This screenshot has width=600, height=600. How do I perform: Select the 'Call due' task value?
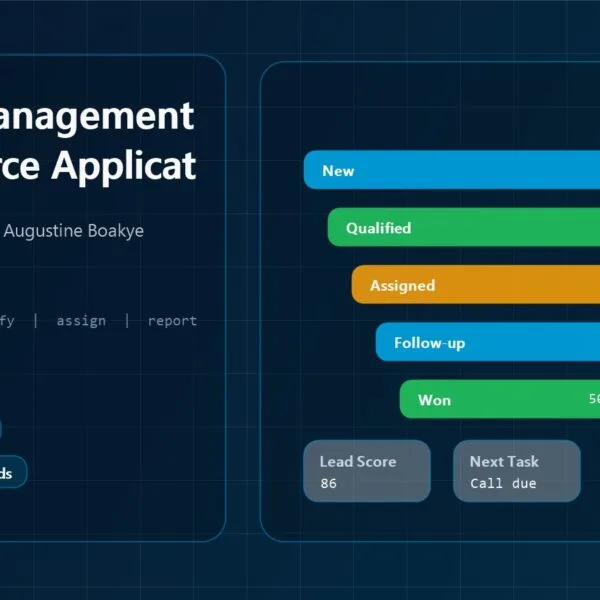click(x=503, y=483)
